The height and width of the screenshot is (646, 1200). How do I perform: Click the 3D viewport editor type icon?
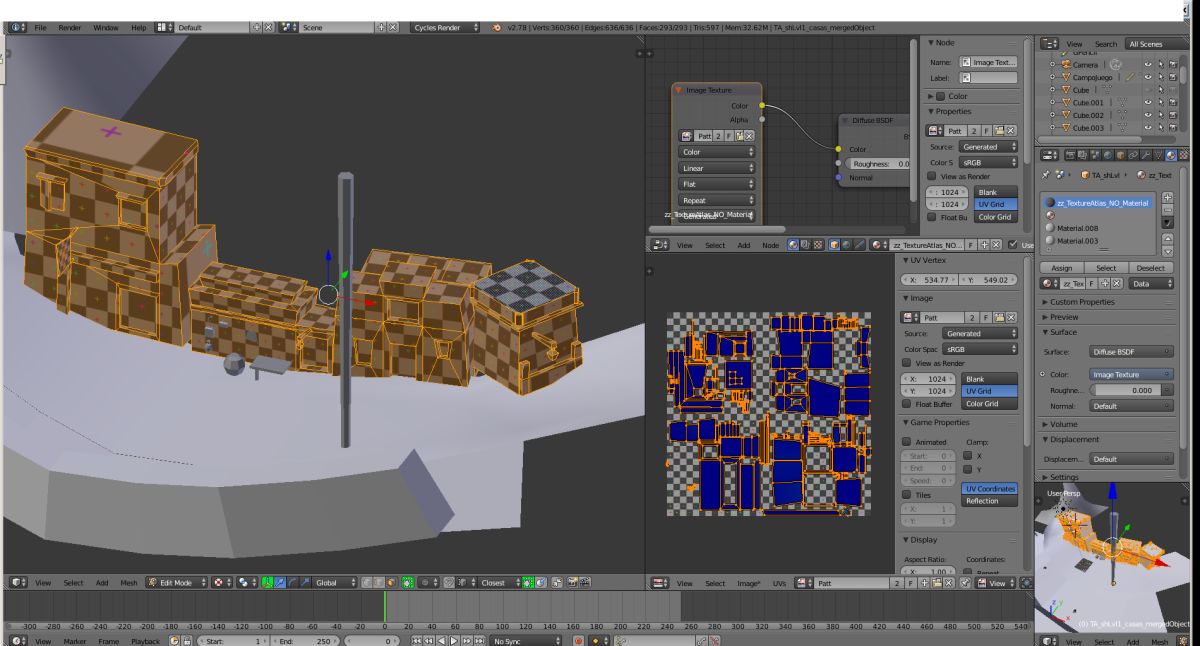(x=18, y=582)
